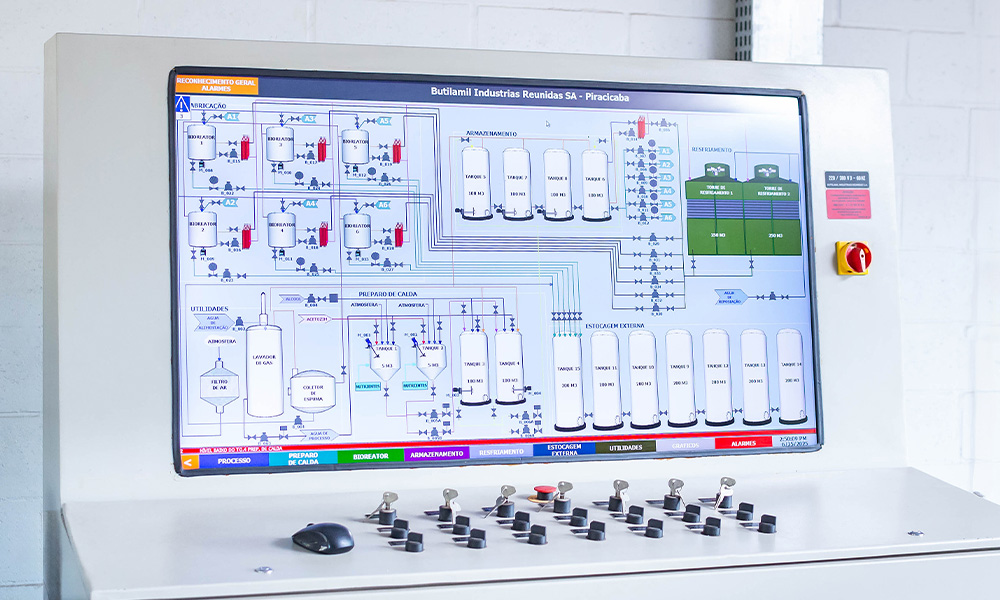Select the Bioreator 1 vessel

[x=201, y=143]
